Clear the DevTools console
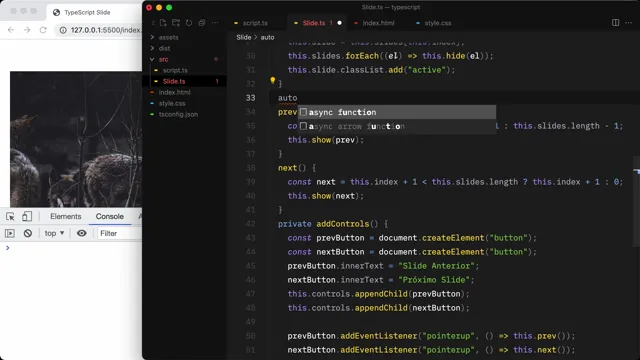The height and width of the screenshot is (360, 640). pyautogui.click(x=28, y=233)
